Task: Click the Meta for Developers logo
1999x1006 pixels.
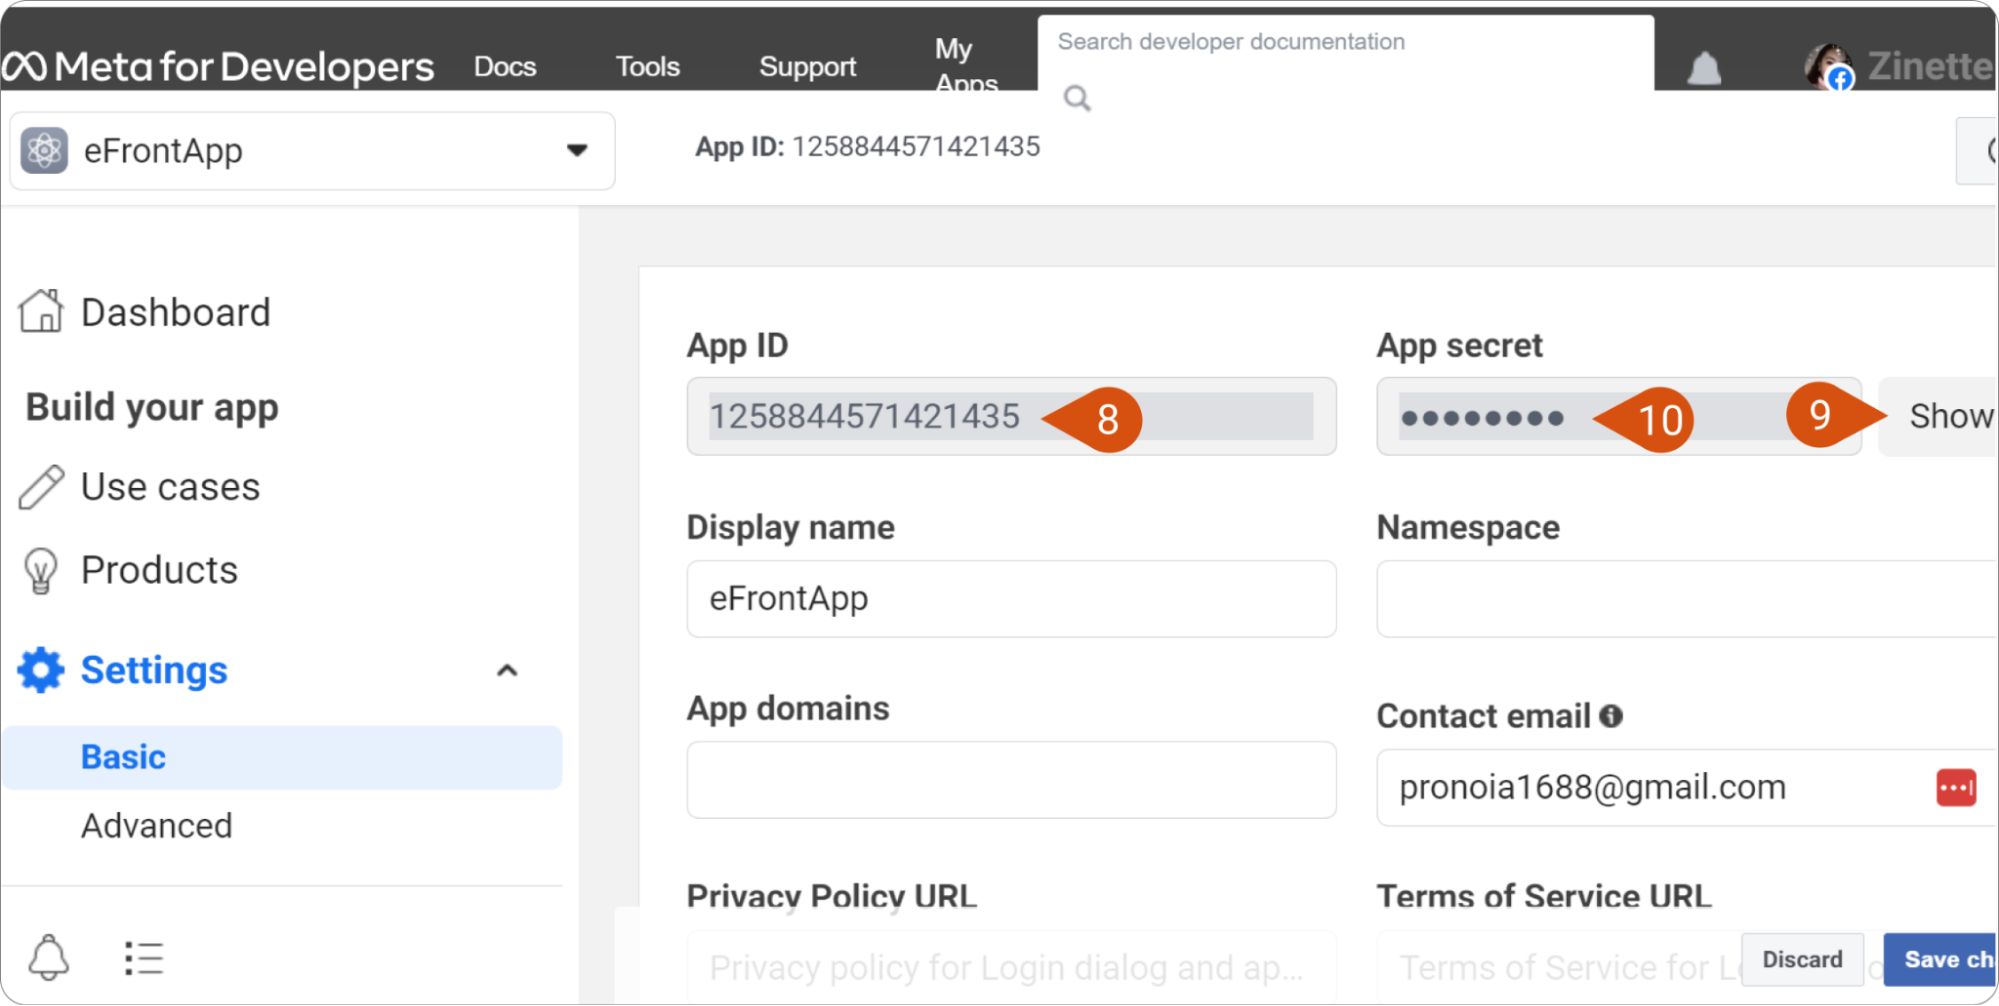Action: pyautogui.click(x=218, y=67)
